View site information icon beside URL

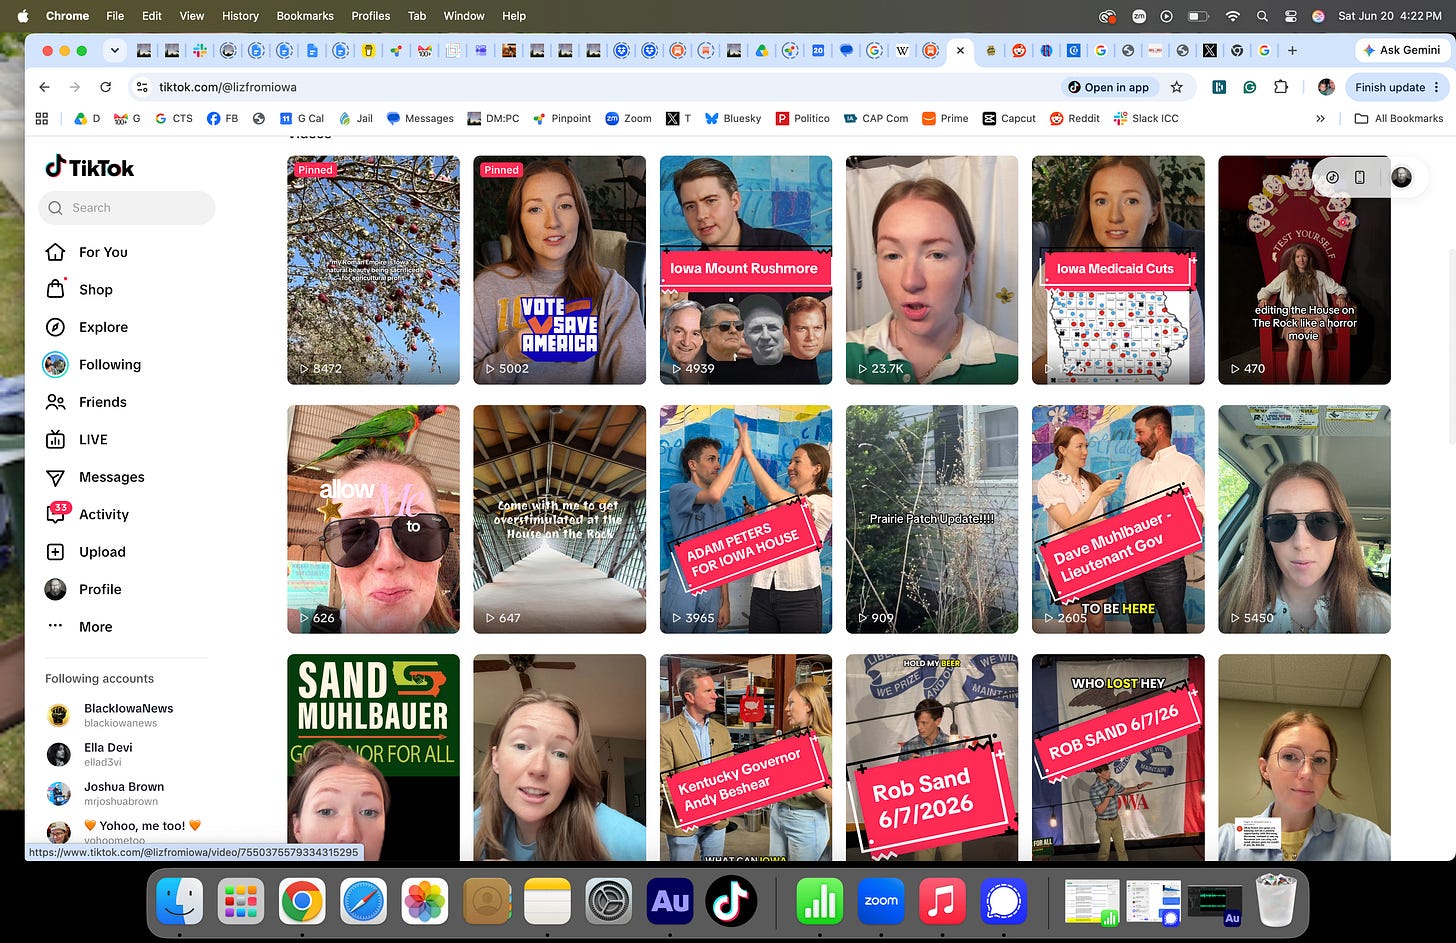[142, 87]
